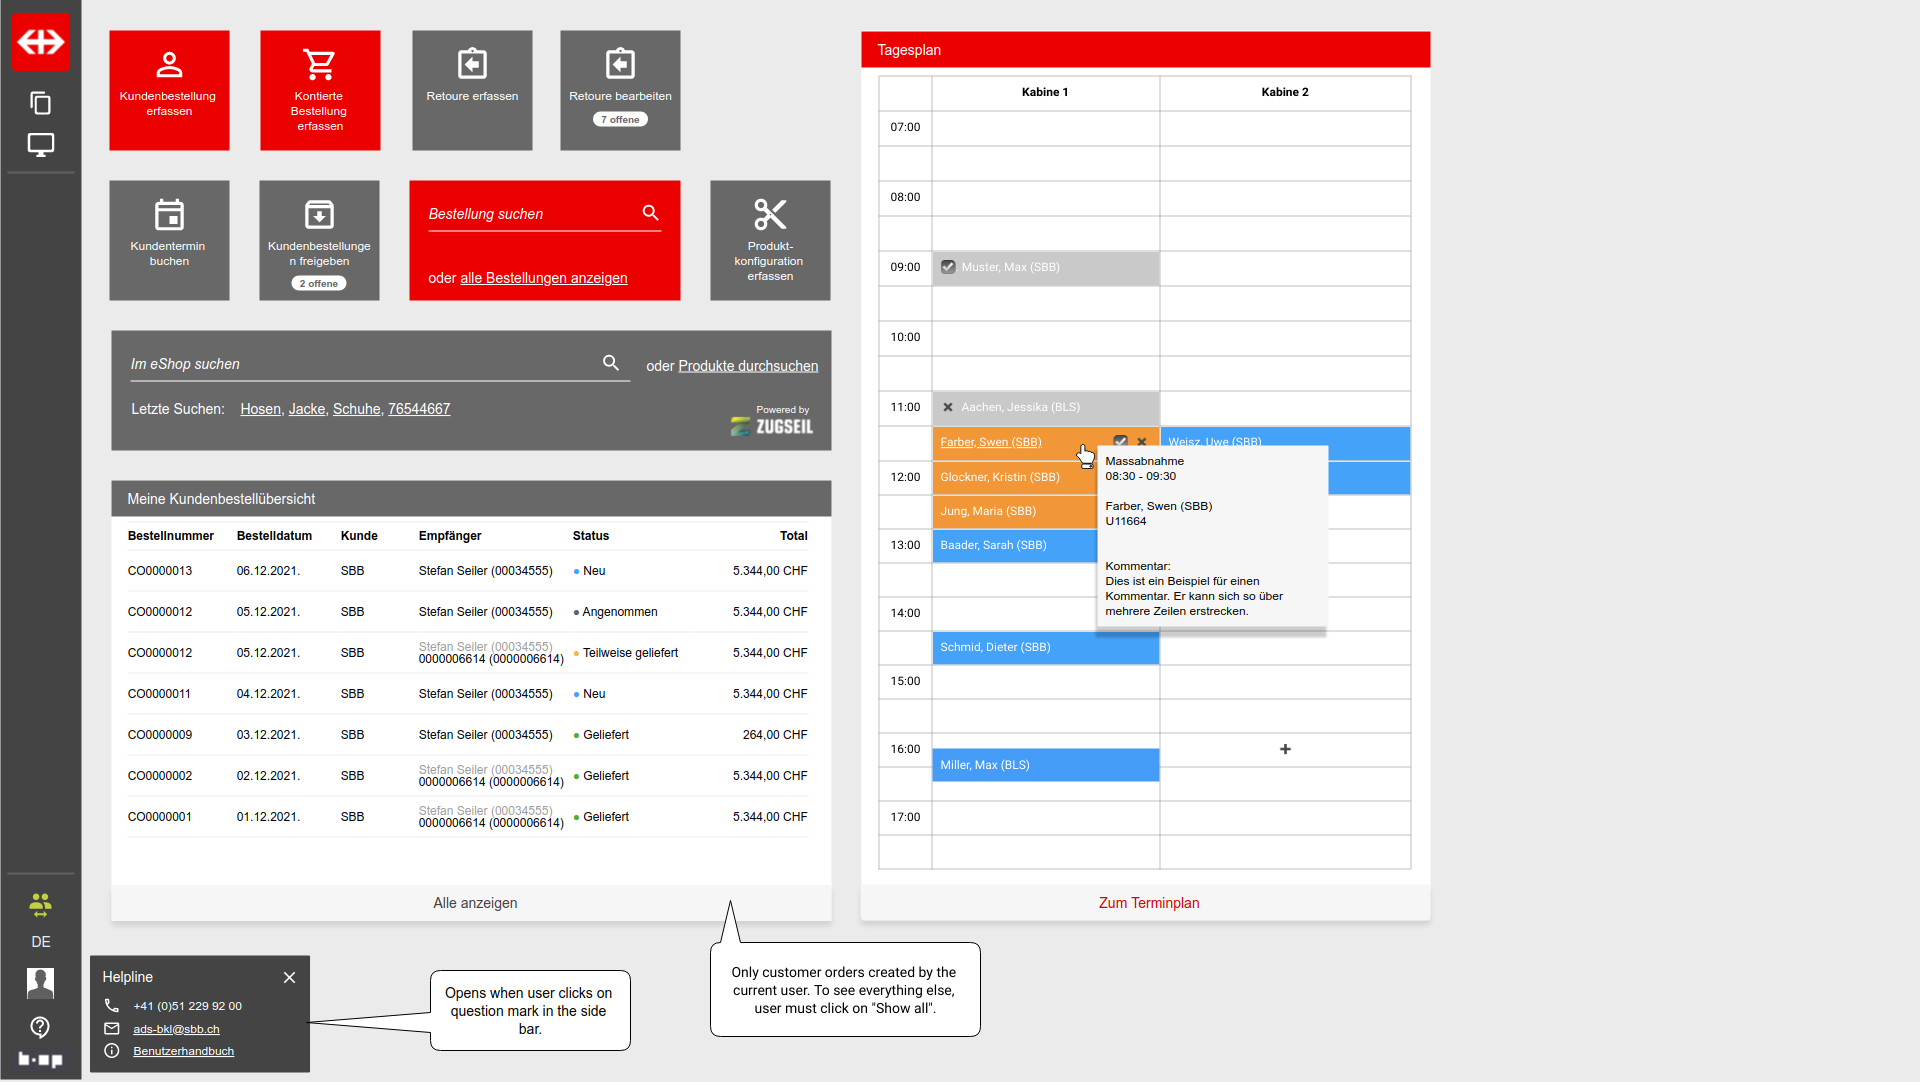Click Im eShop suchen input field
This screenshot has height=1082, width=1920.
point(360,364)
